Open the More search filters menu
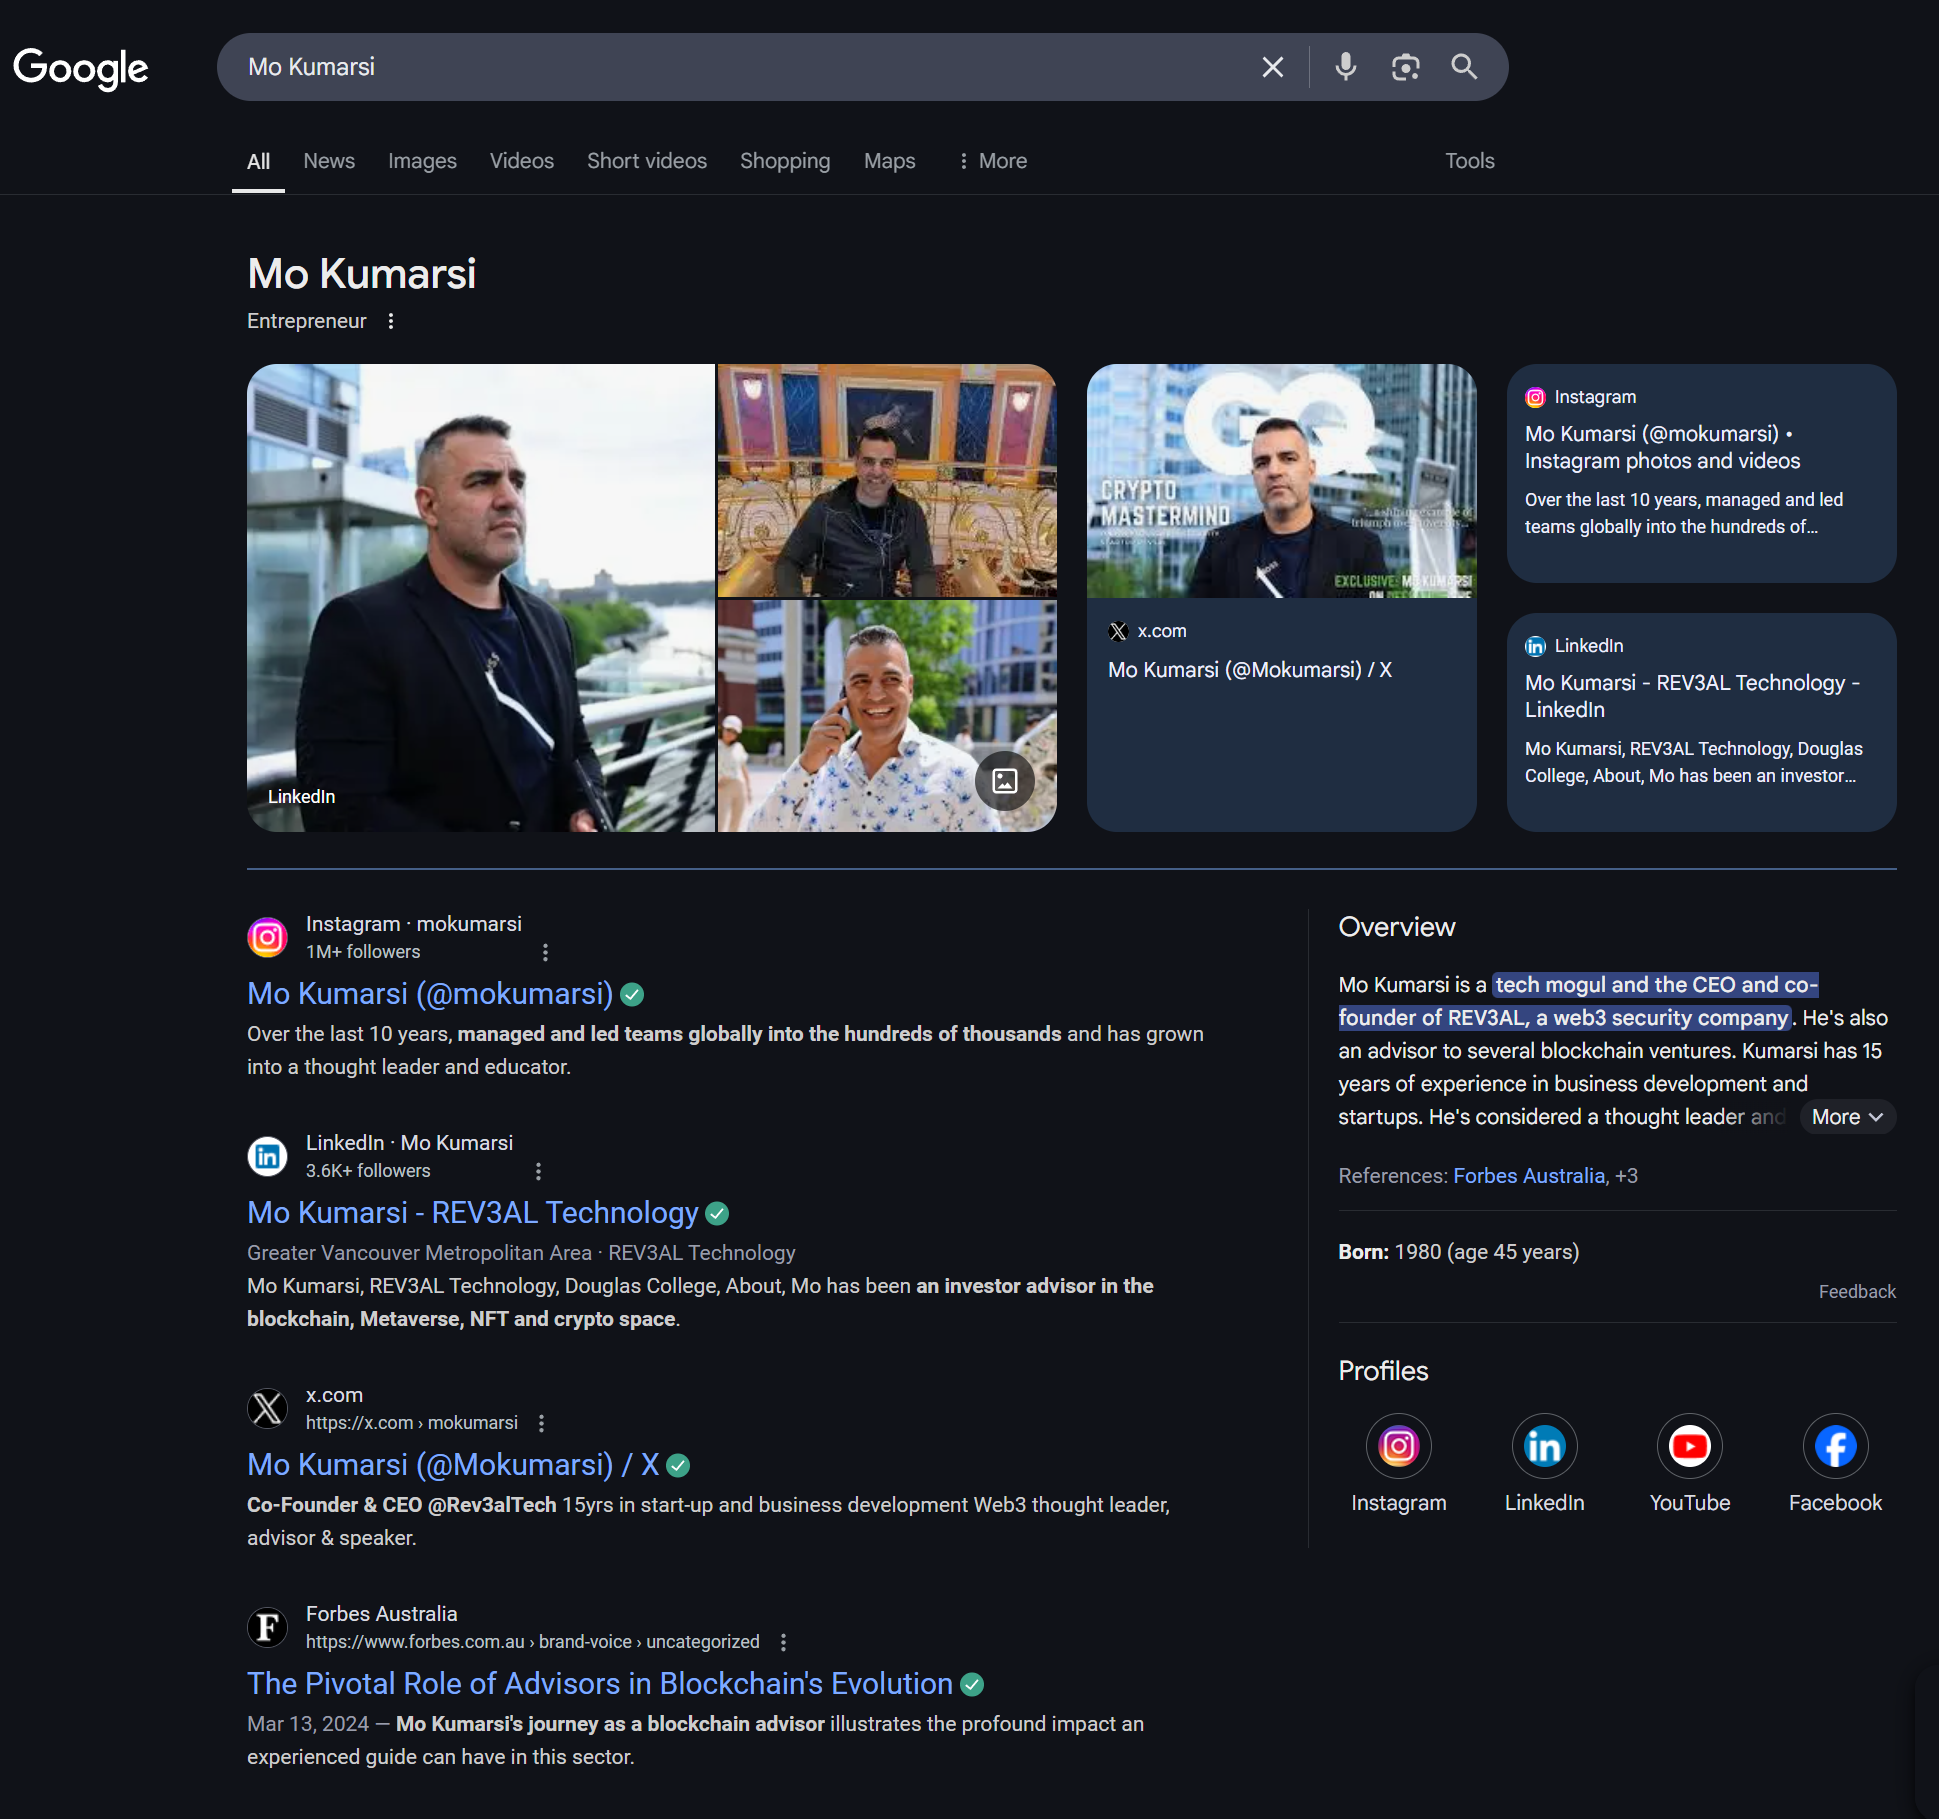Image resolution: width=1939 pixels, height=1819 pixels. [992, 161]
